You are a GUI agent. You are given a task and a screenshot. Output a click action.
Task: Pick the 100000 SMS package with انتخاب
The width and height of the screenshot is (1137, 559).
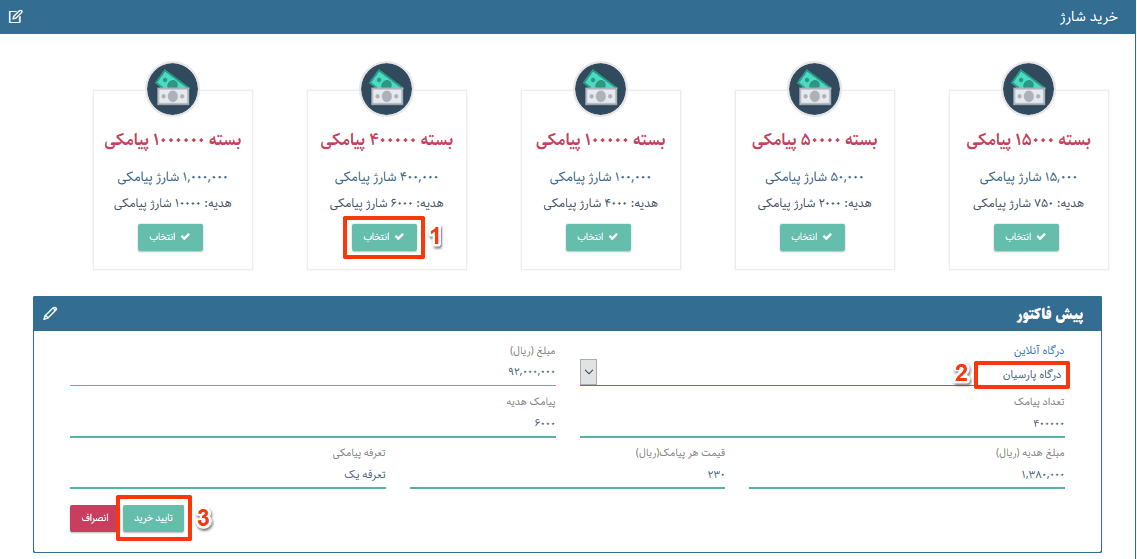(598, 238)
